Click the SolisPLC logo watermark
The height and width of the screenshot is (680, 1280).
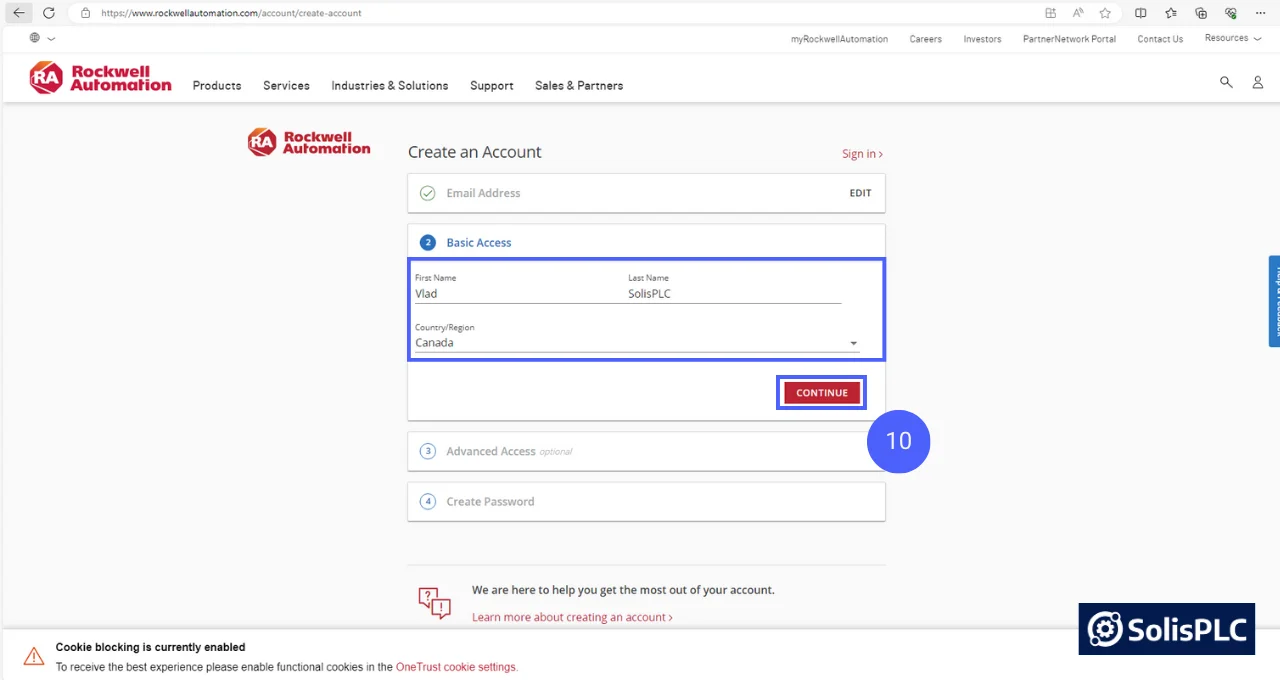click(1166, 629)
